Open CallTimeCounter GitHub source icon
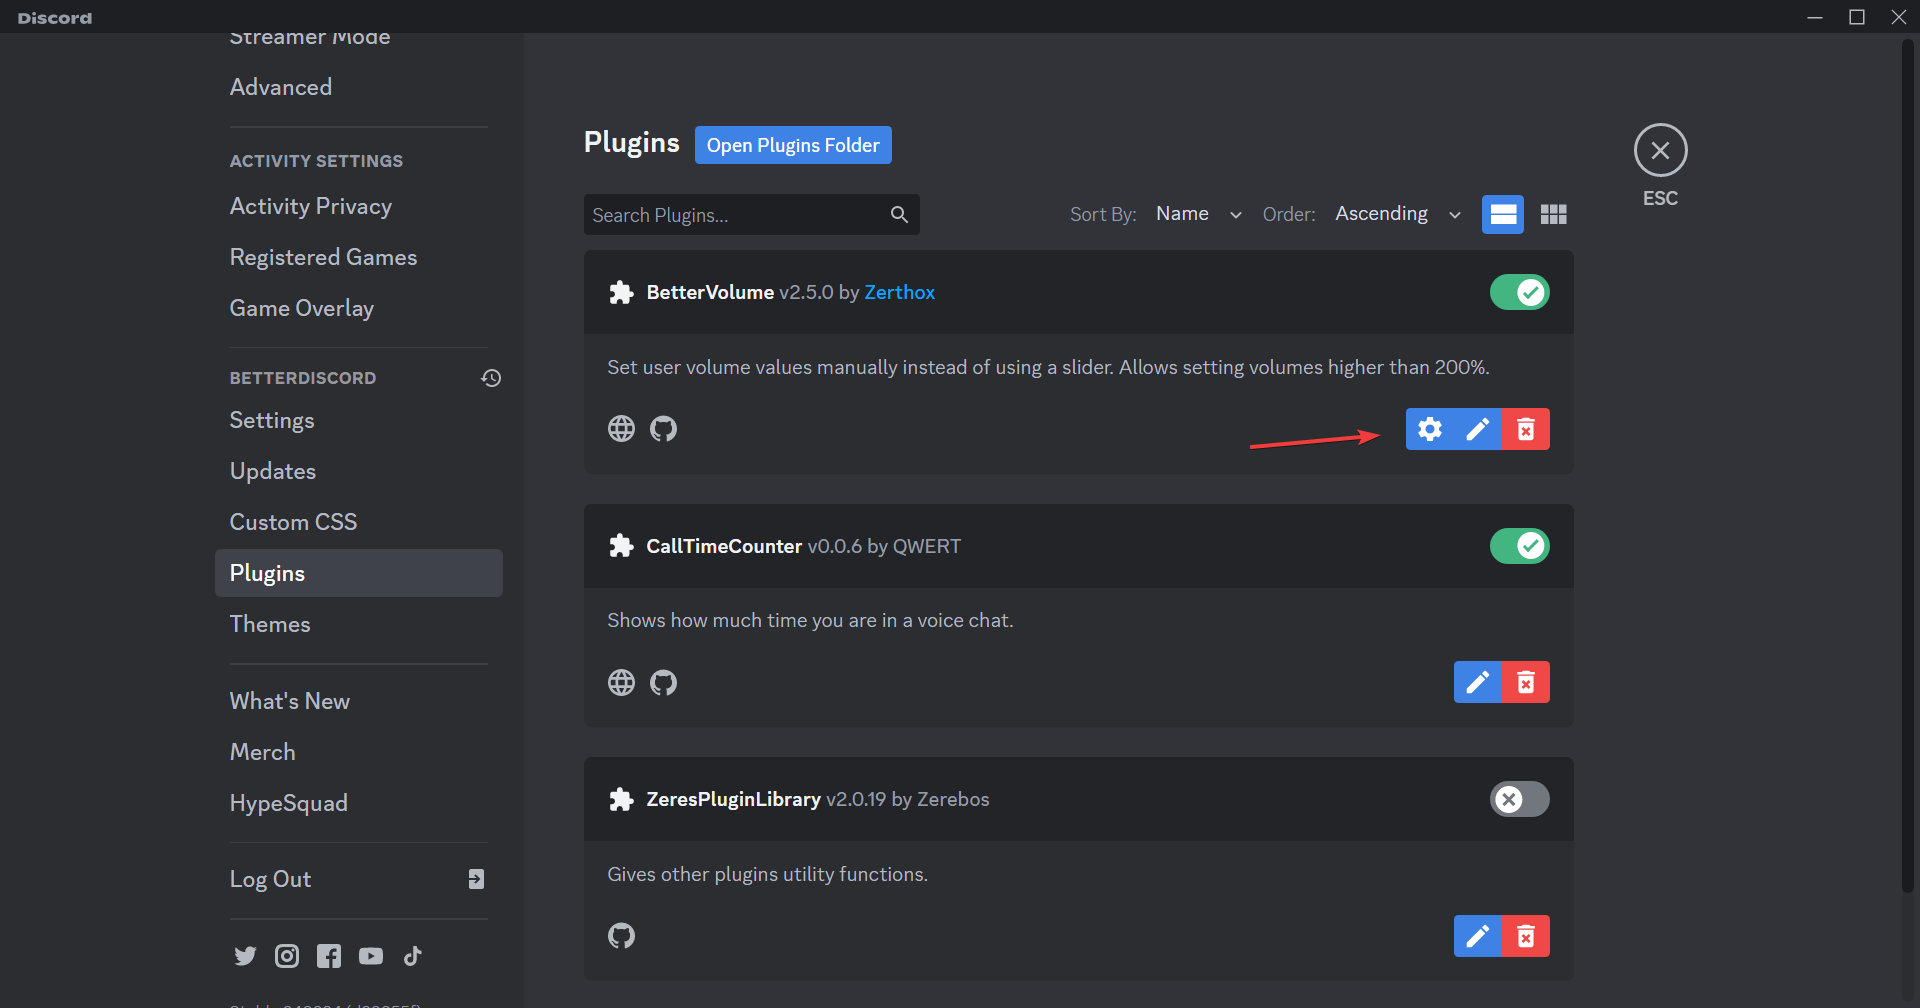1920x1008 pixels. [x=663, y=682]
